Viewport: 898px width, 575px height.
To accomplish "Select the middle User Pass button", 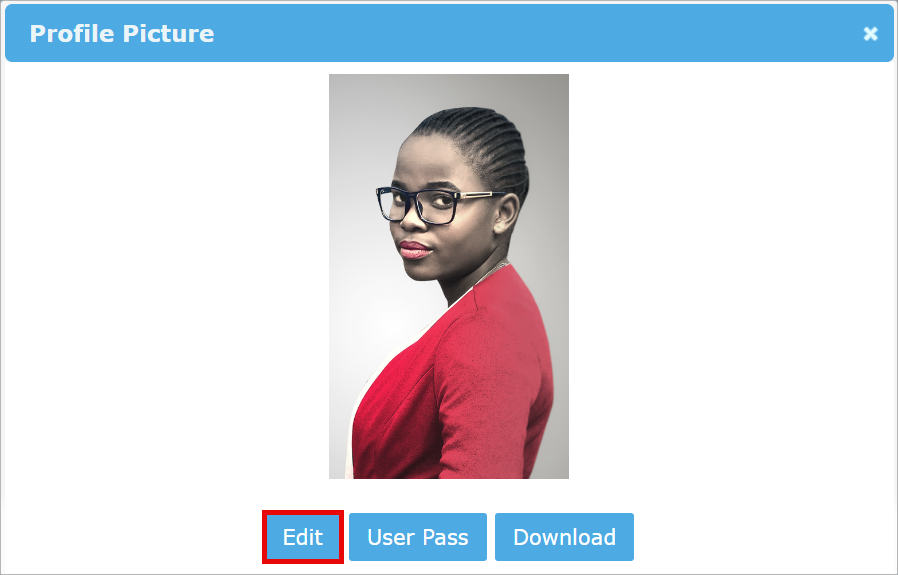I will pos(418,537).
